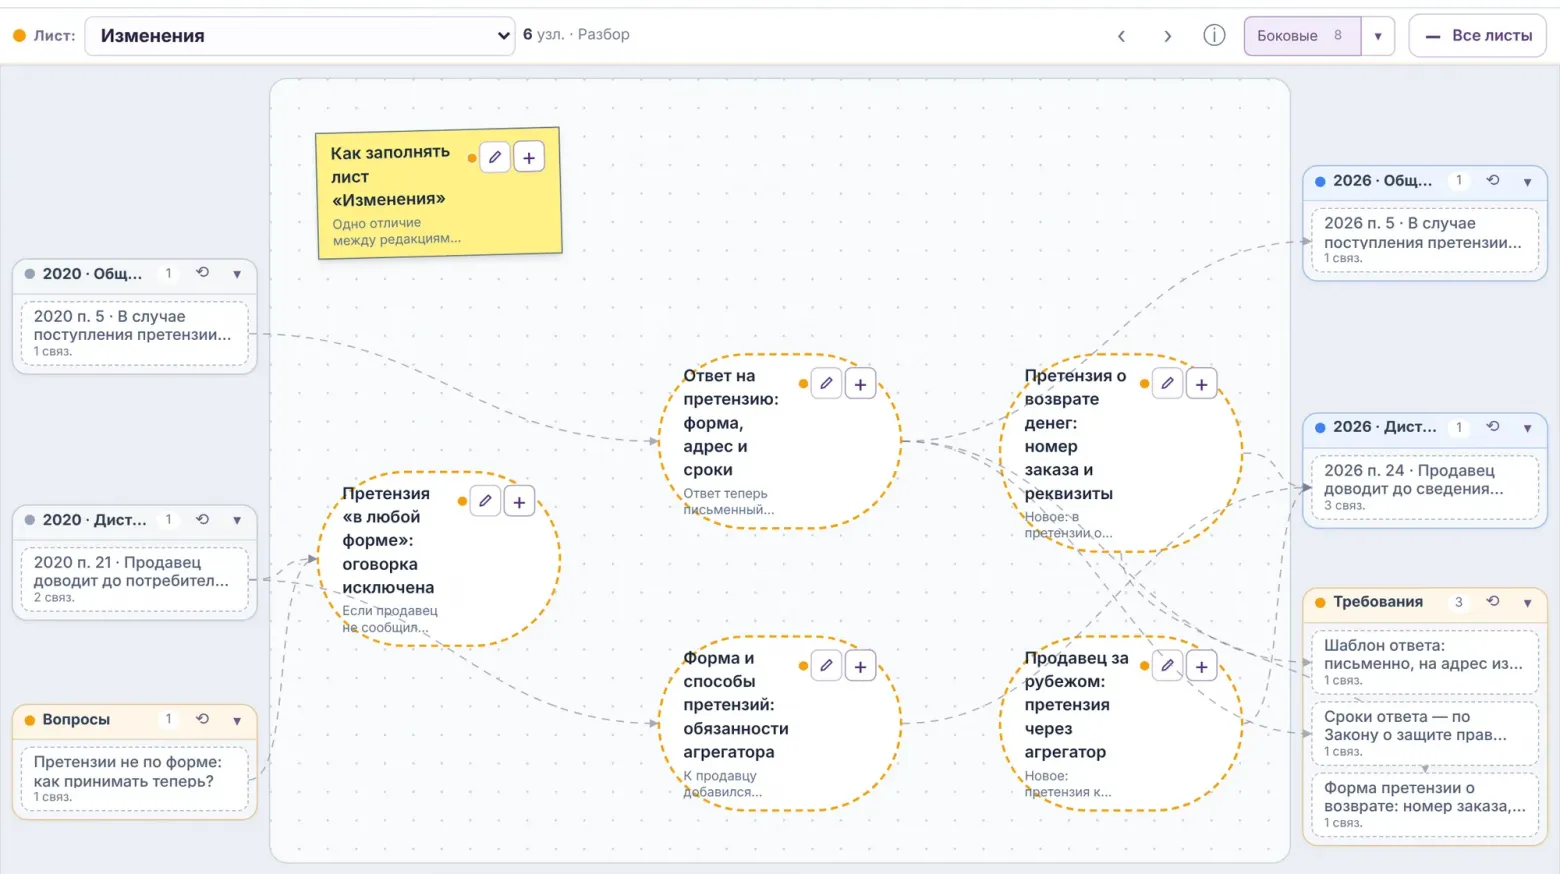Add child to «Ответ на претензию» node

coord(860,384)
